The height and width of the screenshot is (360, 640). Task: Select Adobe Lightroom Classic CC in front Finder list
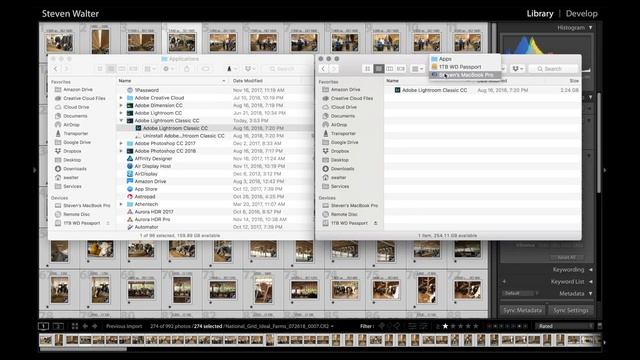pyautogui.click(x=434, y=90)
